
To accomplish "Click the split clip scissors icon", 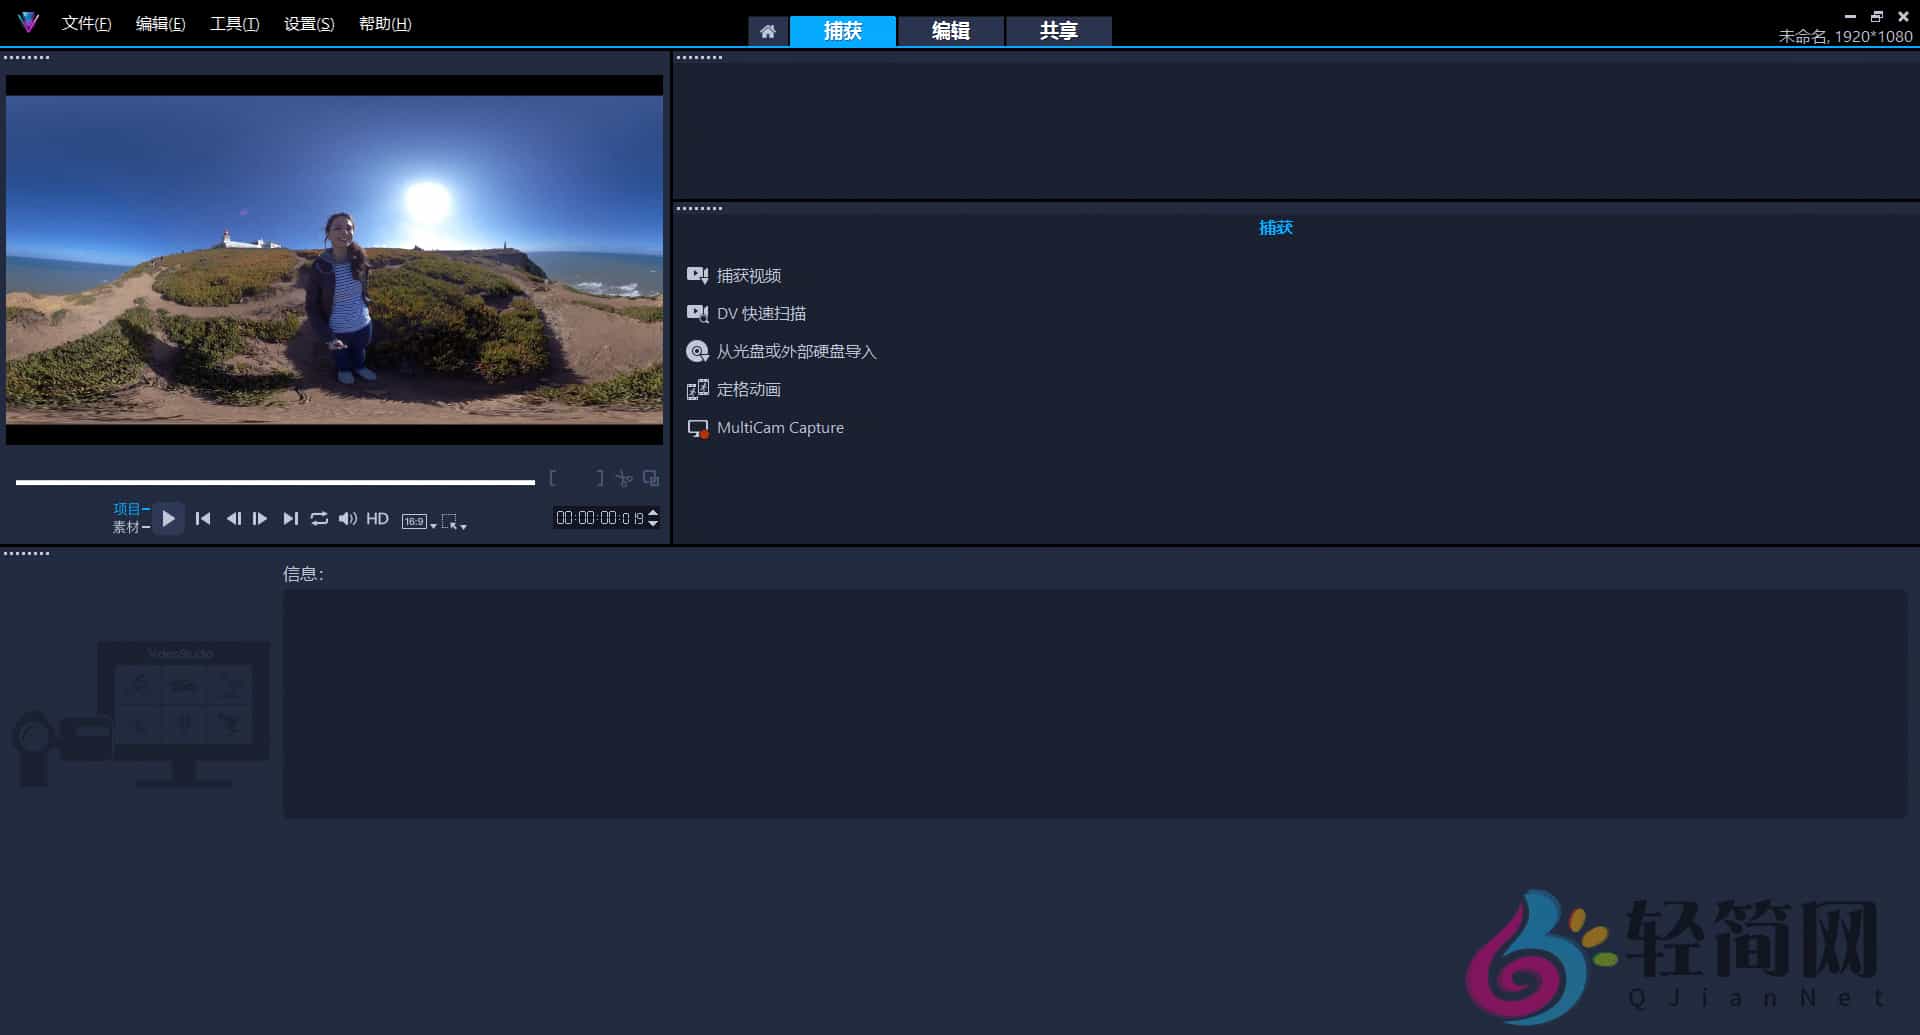I will (624, 478).
